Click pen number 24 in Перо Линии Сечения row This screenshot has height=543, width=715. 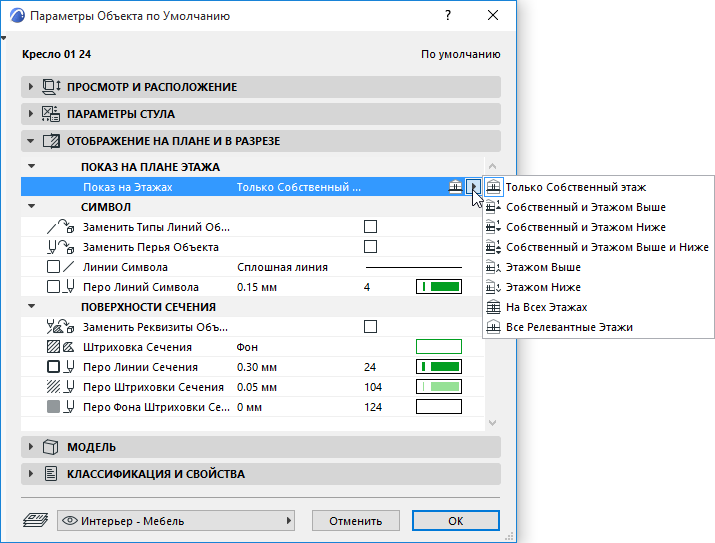tap(370, 367)
